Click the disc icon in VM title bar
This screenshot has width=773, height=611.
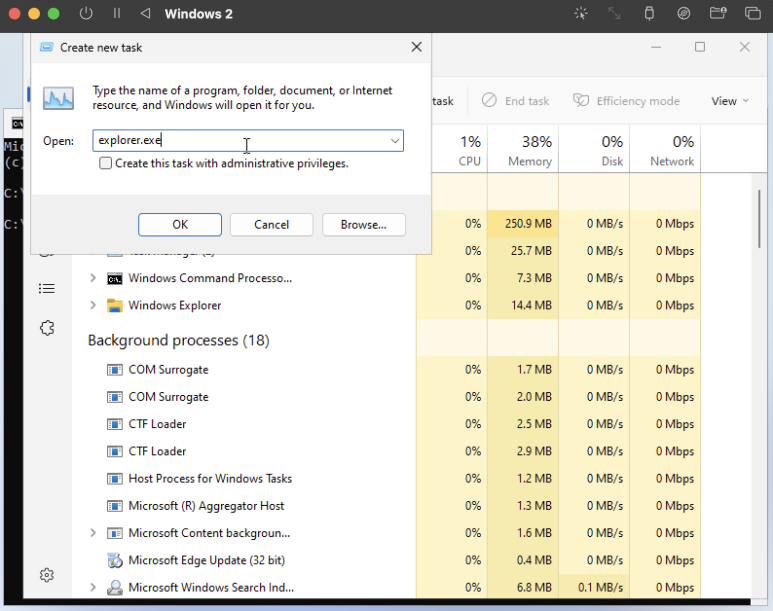pos(683,13)
